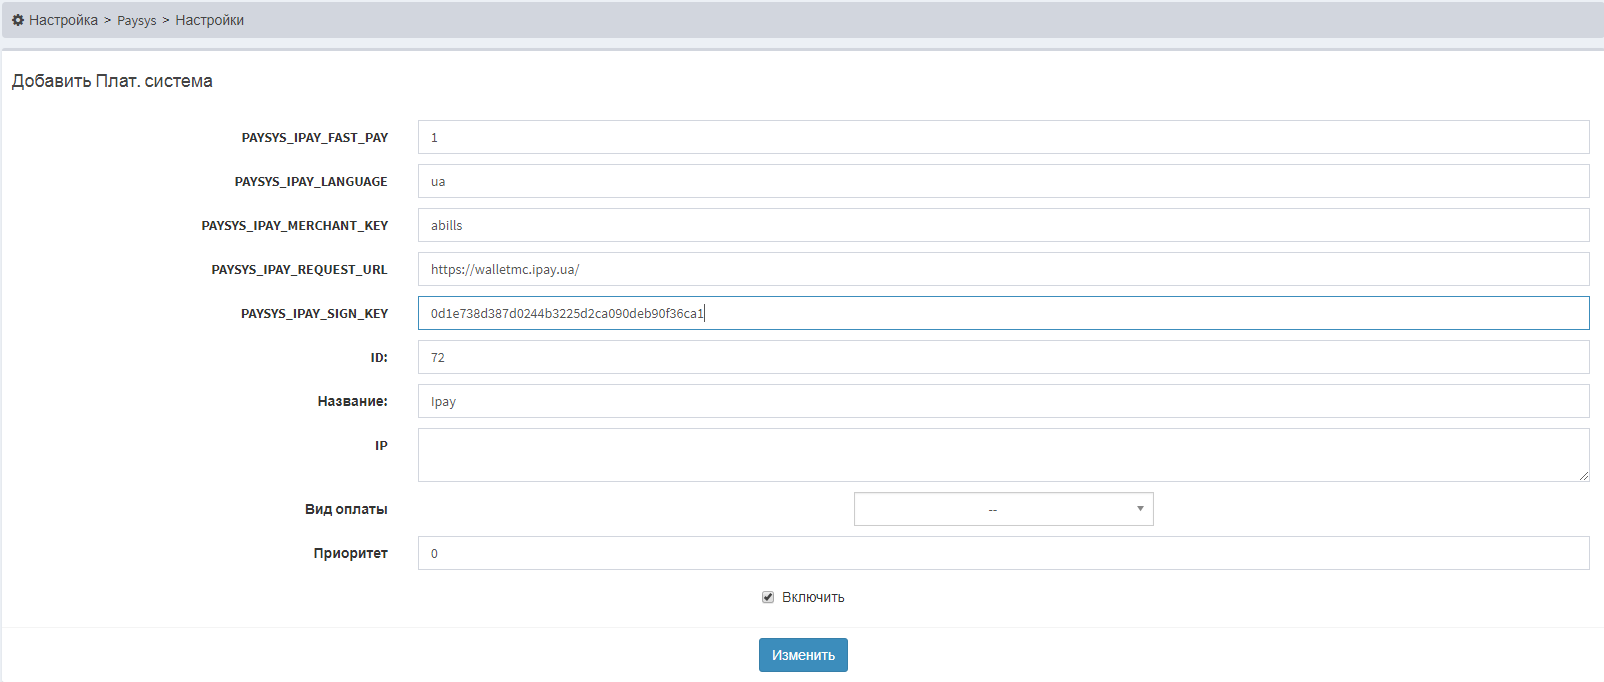Screen dimensions: 1604x682
Task: Focus the PAYSYS_IPAY_FAST_PAY field
Action: pyautogui.click(x=1003, y=137)
